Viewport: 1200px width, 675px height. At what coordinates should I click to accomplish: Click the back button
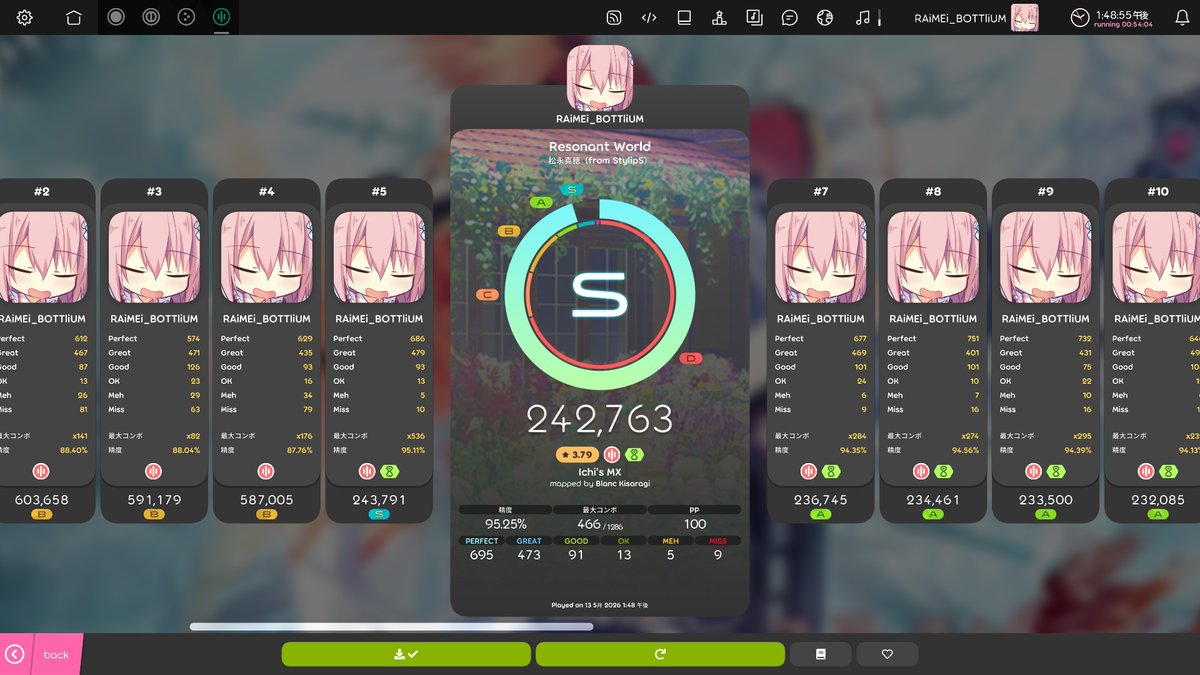tap(40, 654)
